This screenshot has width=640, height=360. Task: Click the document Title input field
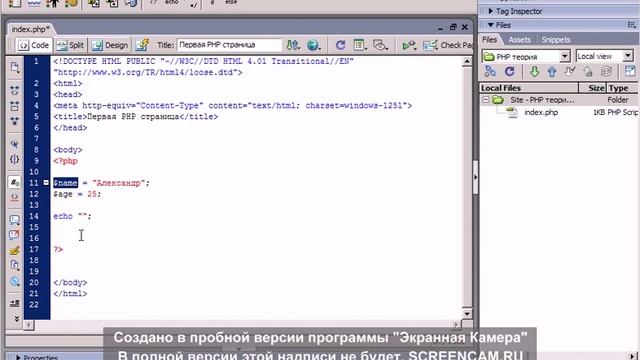(x=229, y=45)
